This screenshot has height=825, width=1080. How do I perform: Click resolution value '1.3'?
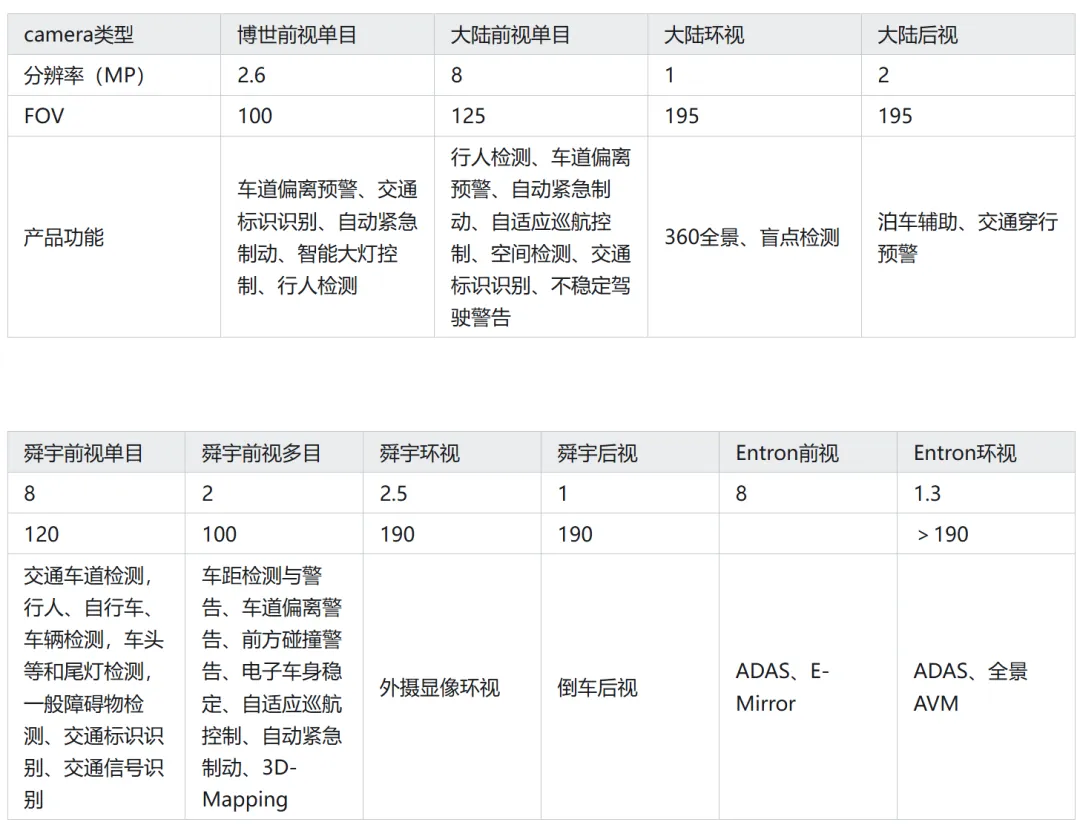(986, 493)
